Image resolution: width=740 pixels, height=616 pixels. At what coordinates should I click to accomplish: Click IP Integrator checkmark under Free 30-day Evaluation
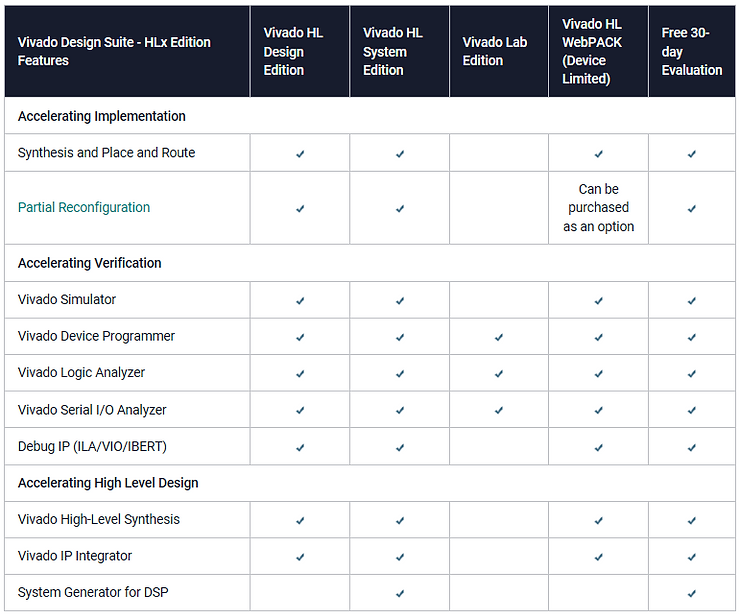click(692, 557)
